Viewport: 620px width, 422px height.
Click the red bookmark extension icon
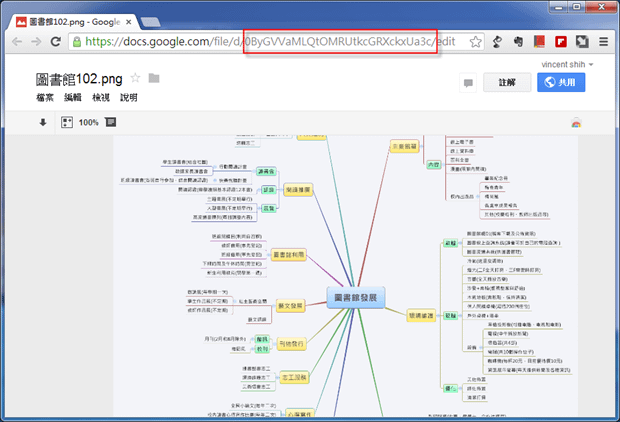[x=539, y=41]
